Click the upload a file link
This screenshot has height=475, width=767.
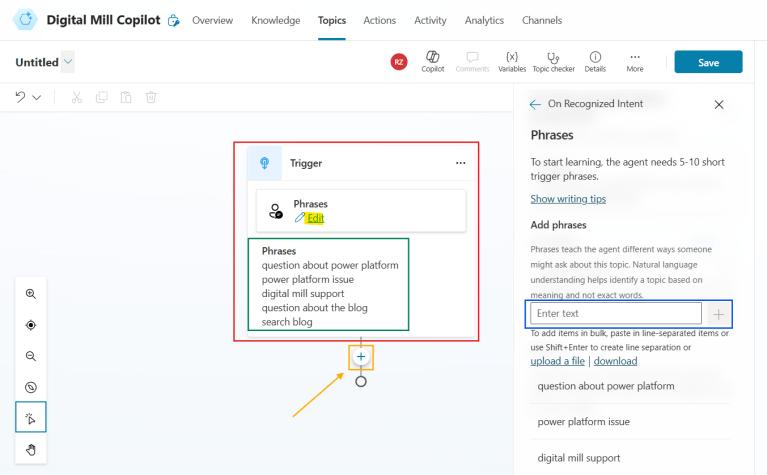(x=557, y=361)
